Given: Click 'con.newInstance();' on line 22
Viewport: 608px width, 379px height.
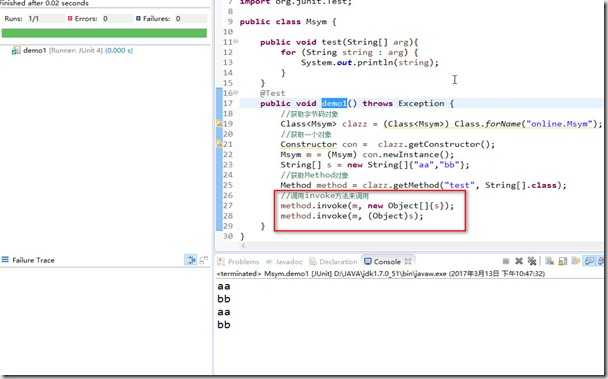Looking at the screenshot, I should 408,154.
